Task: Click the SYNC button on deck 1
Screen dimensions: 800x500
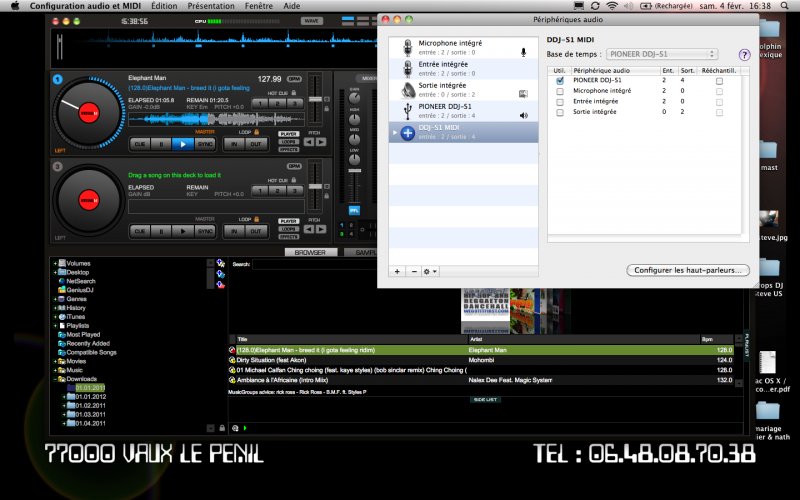Action: click(x=205, y=144)
